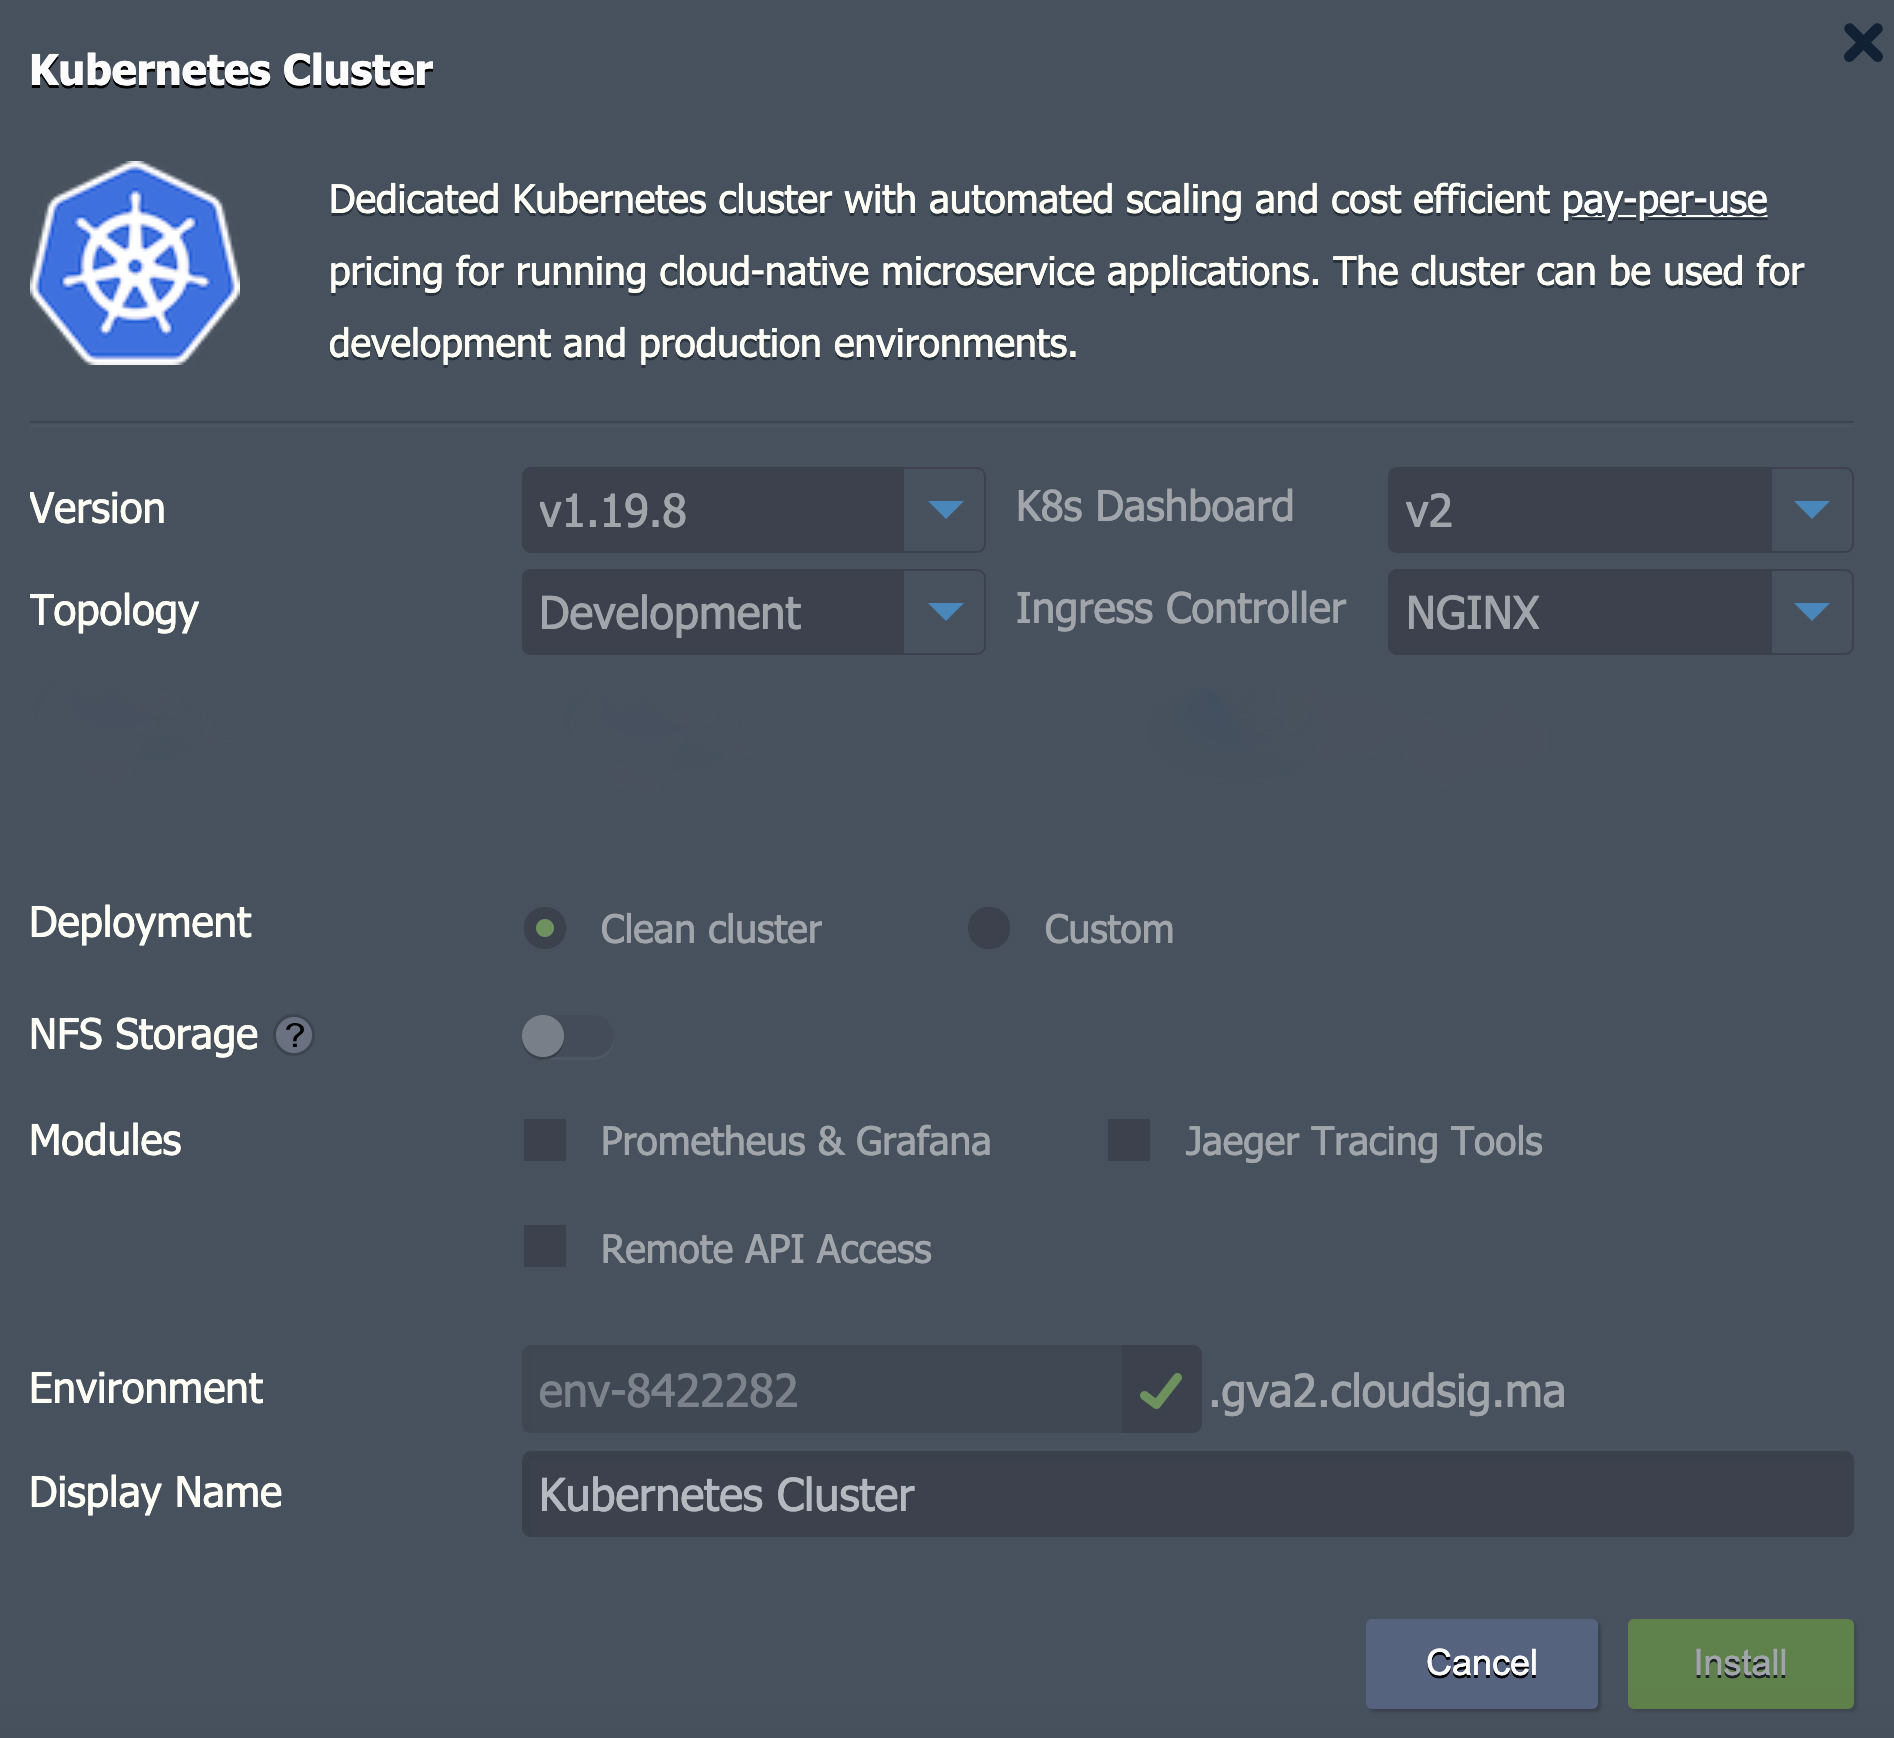Click the Clean cluster label text
This screenshot has width=1894, height=1738.
point(711,929)
